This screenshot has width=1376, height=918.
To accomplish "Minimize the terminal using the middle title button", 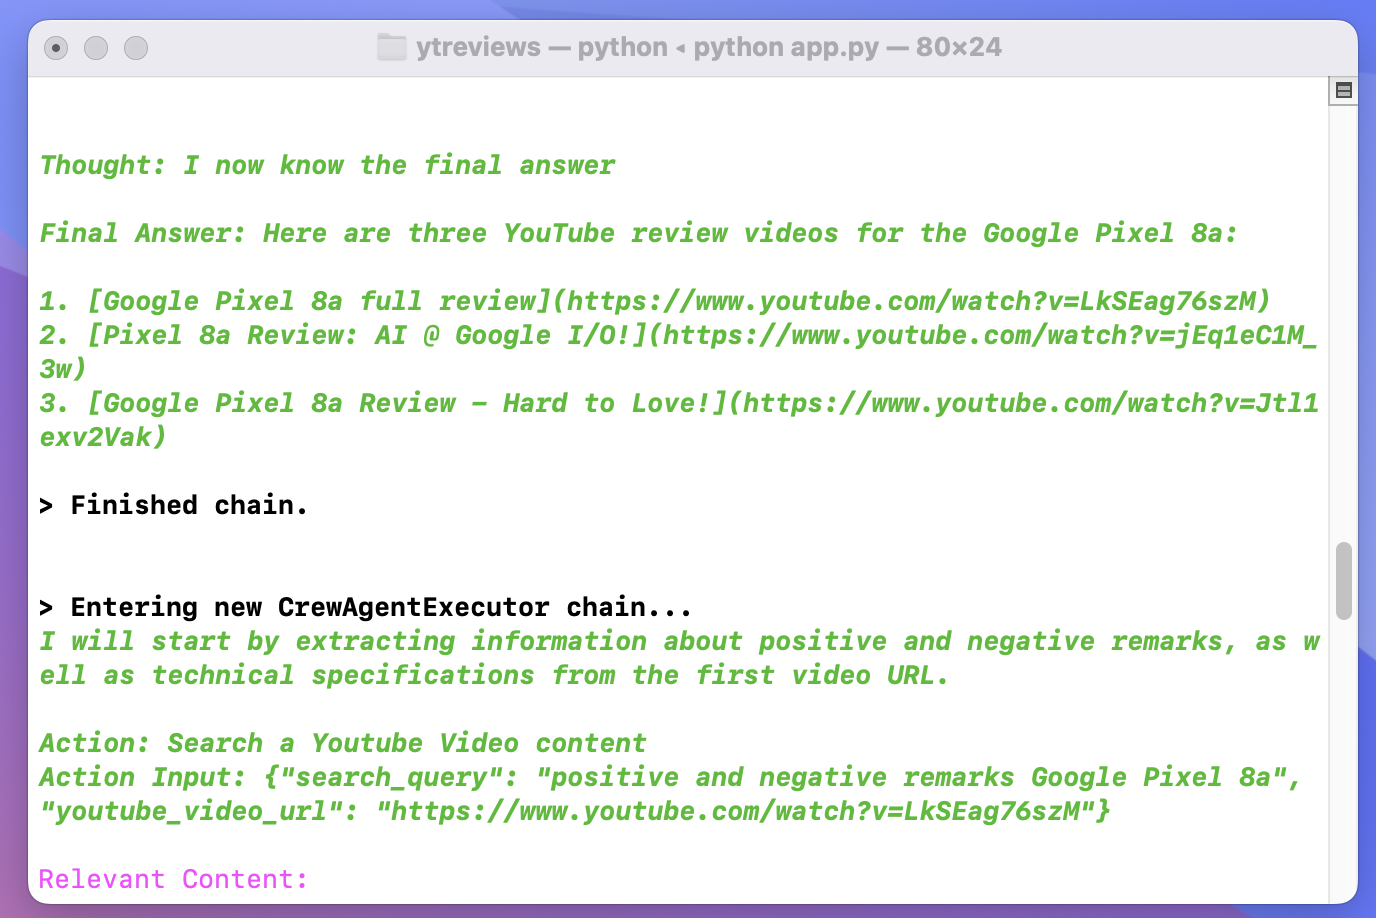I will click(96, 48).
